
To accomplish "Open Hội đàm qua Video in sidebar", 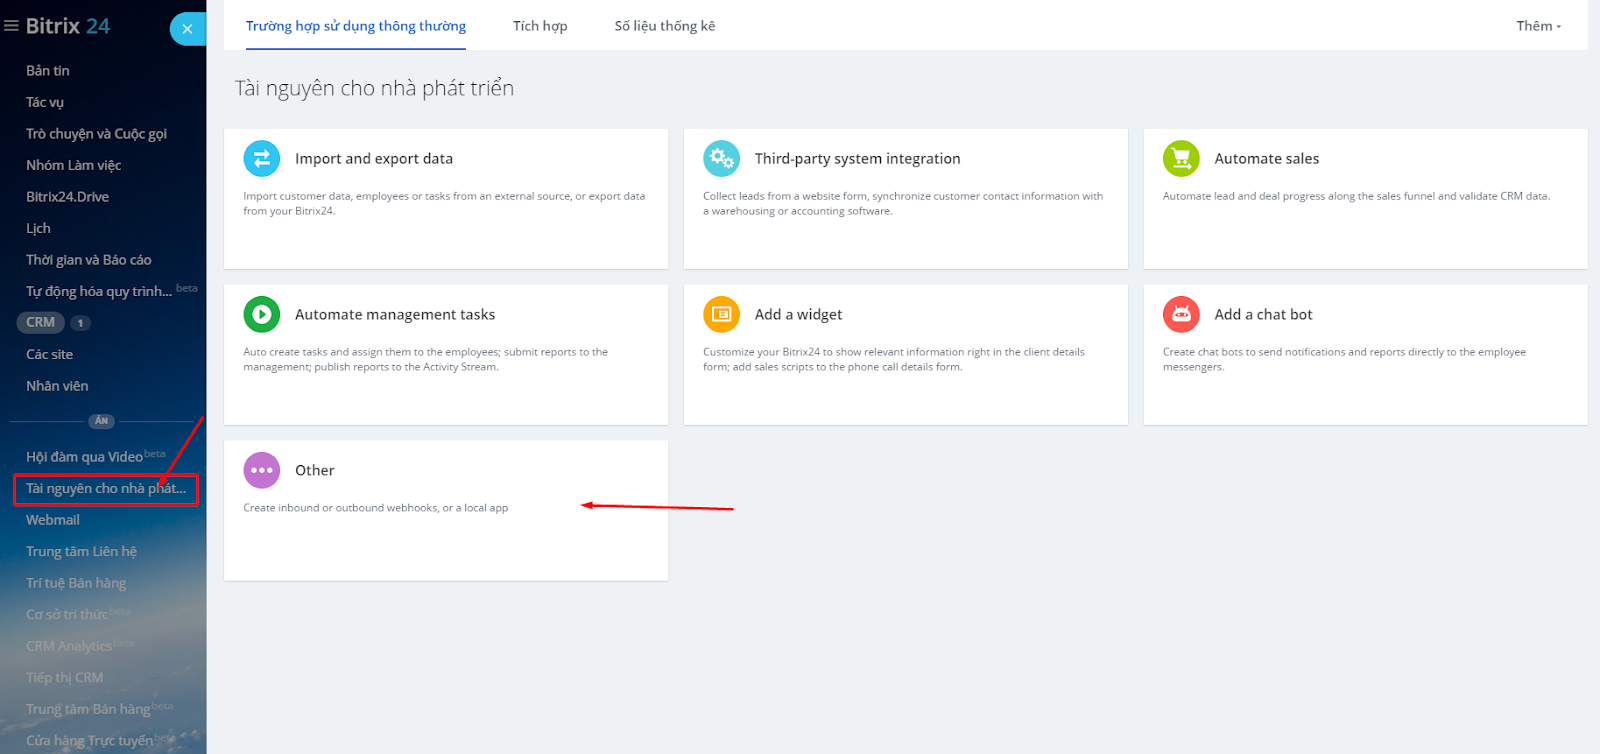I will (84, 457).
